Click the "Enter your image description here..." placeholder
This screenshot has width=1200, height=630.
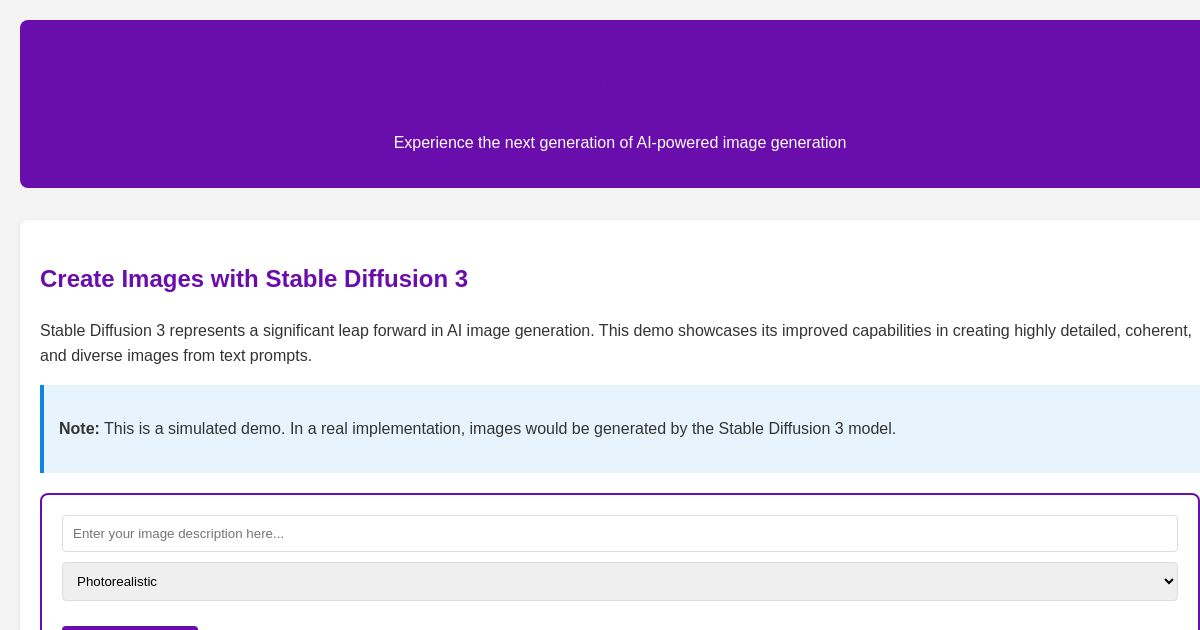coord(178,534)
